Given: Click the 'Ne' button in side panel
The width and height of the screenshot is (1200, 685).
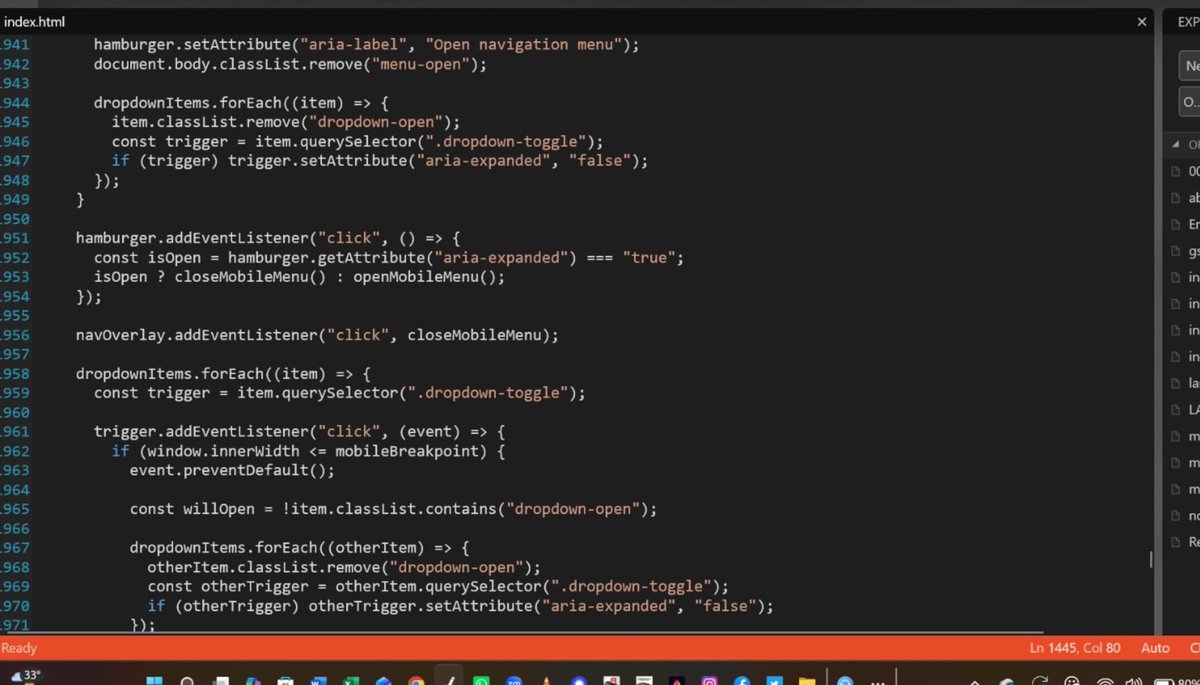Looking at the screenshot, I should coord(1190,66).
